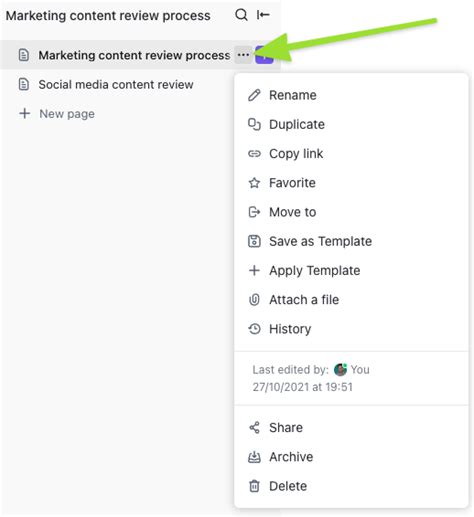Screen dimensions: 474x517
Task: Click the user avatar next to You
Action: point(340,370)
